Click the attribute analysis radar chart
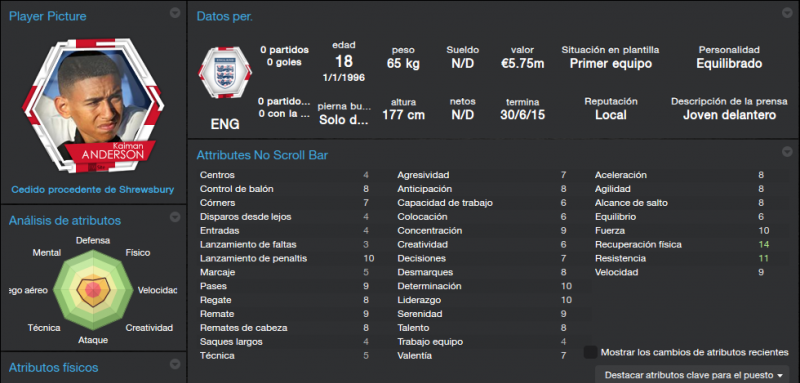This screenshot has width=800, height=383. [x=93, y=289]
